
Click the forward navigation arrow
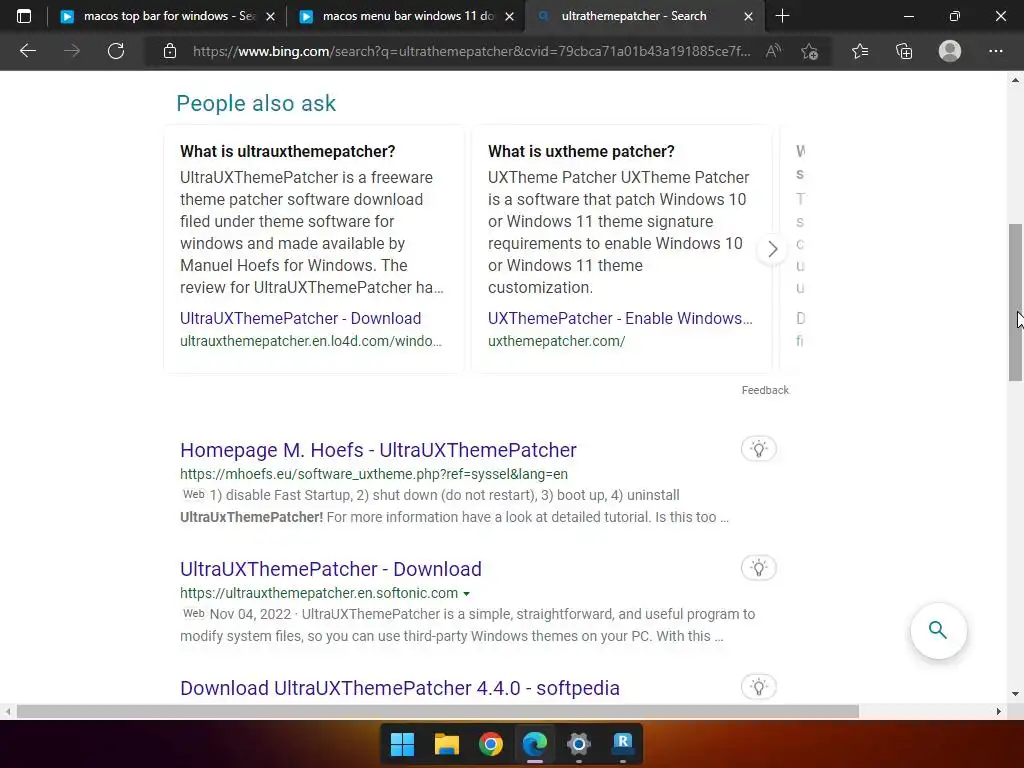72,51
